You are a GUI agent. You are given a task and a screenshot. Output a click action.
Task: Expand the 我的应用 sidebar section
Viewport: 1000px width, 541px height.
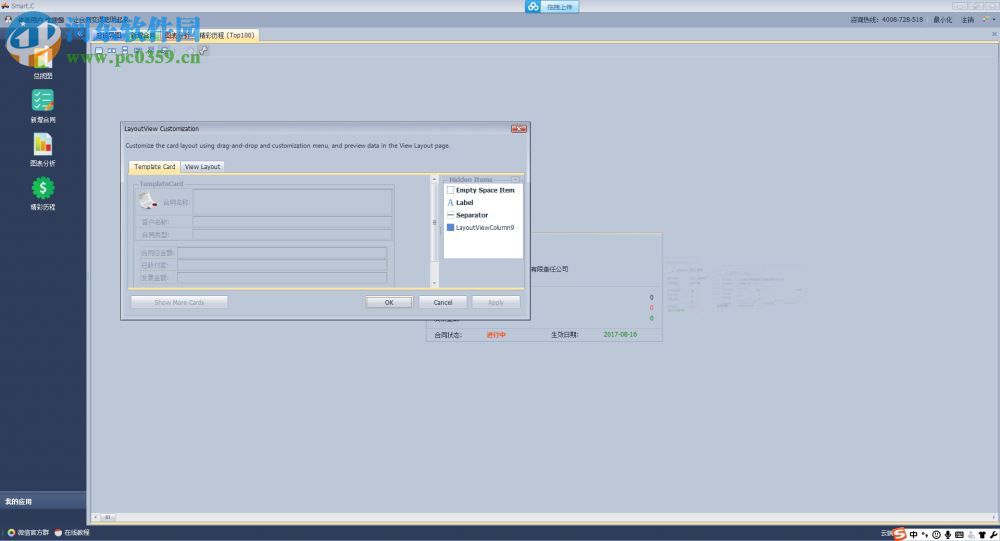pos(43,501)
